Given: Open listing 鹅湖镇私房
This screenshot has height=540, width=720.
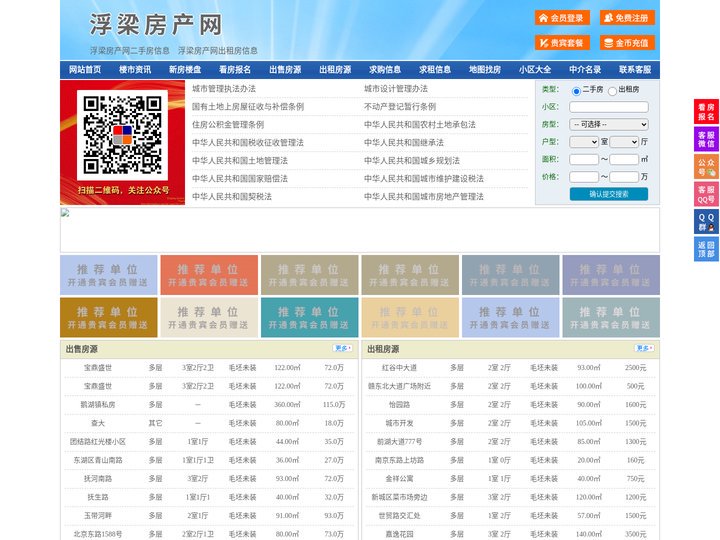Looking at the screenshot, I should [x=98, y=405].
